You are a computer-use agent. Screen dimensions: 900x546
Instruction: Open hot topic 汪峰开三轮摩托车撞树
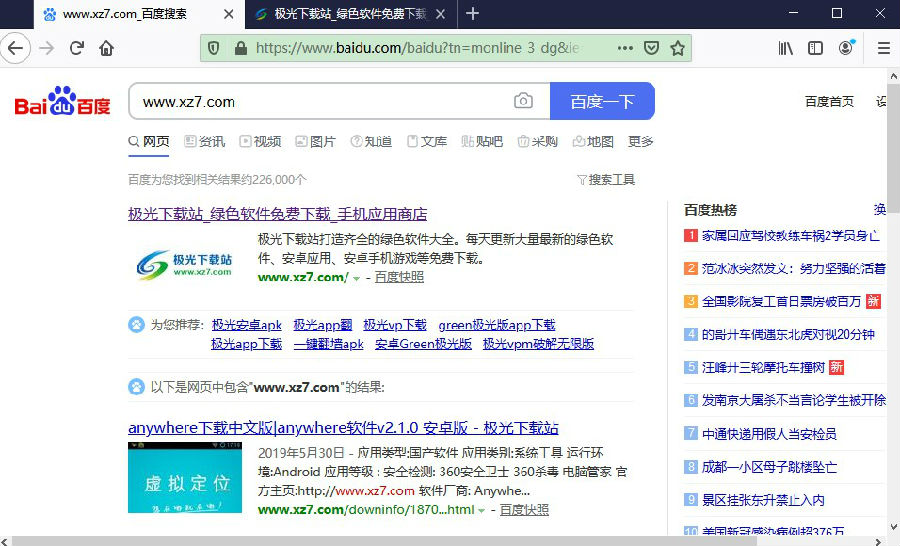tap(763, 367)
